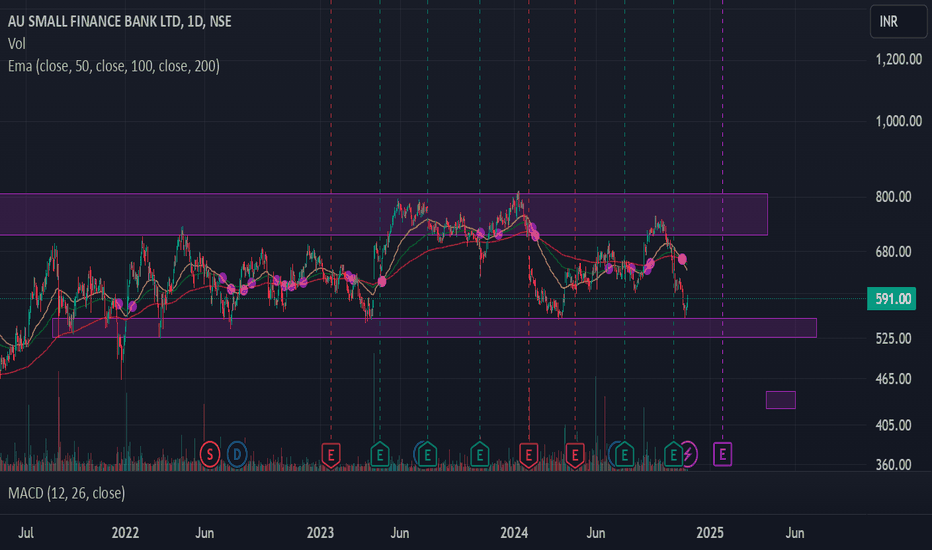Click the 1,200.00 price axis label

[899, 59]
